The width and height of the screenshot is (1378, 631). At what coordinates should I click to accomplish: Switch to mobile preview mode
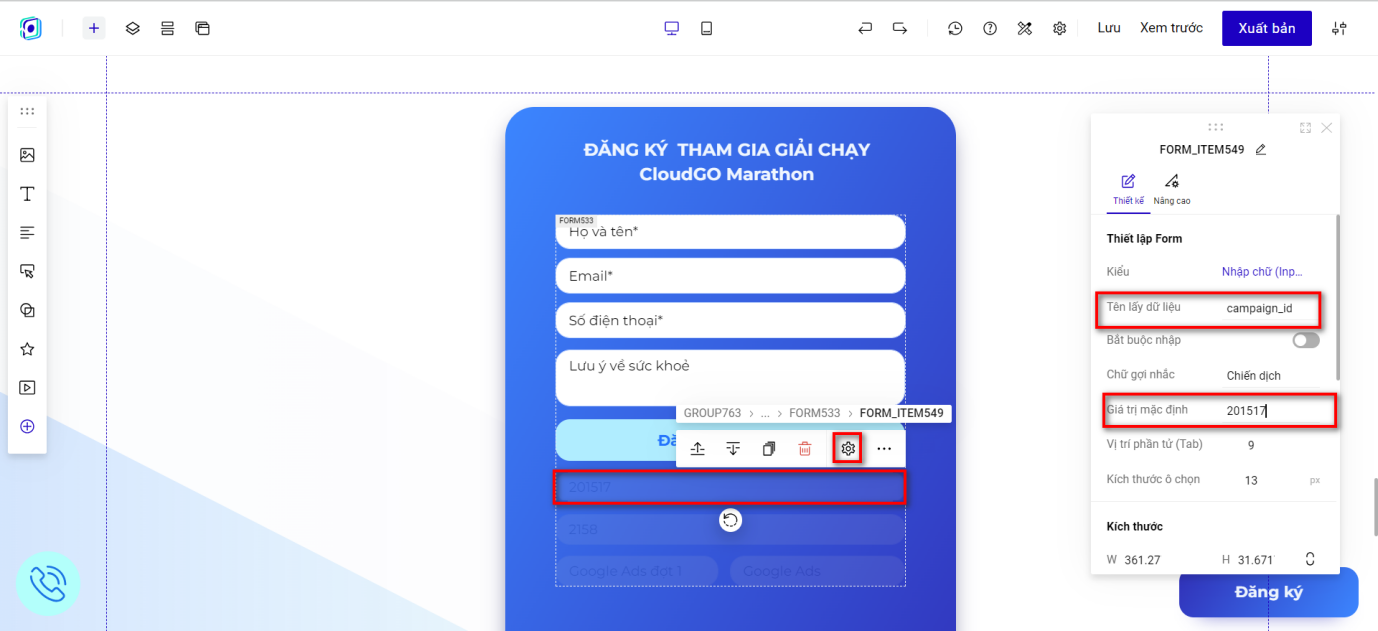click(706, 28)
